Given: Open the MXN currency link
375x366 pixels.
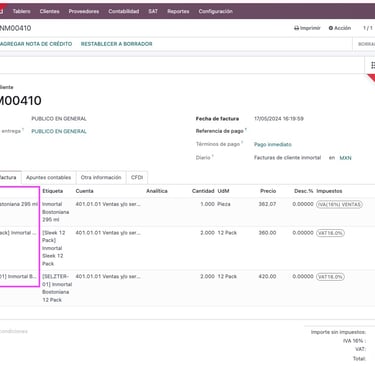Looking at the screenshot, I should [345, 158].
